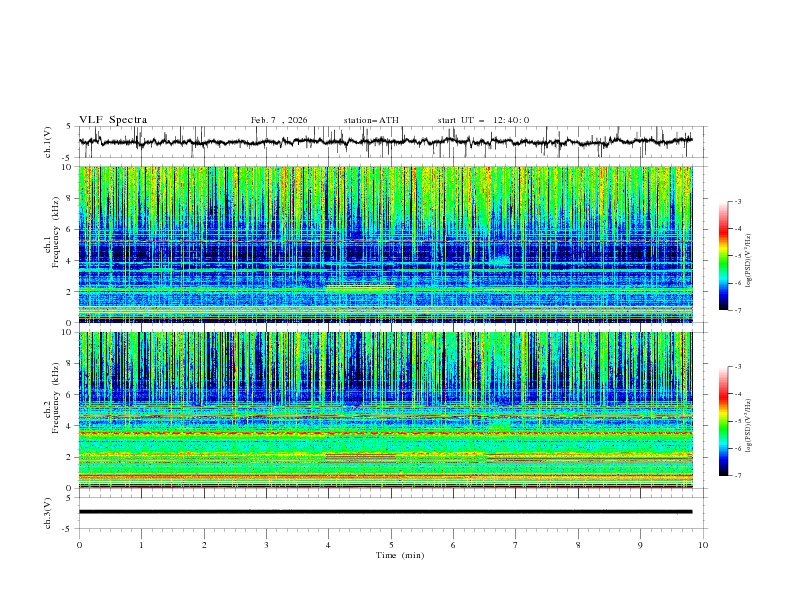The height and width of the screenshot is (612, 792).
Task: Click inside the ch.1 spectrogram panel
Action: click(385, 244)
